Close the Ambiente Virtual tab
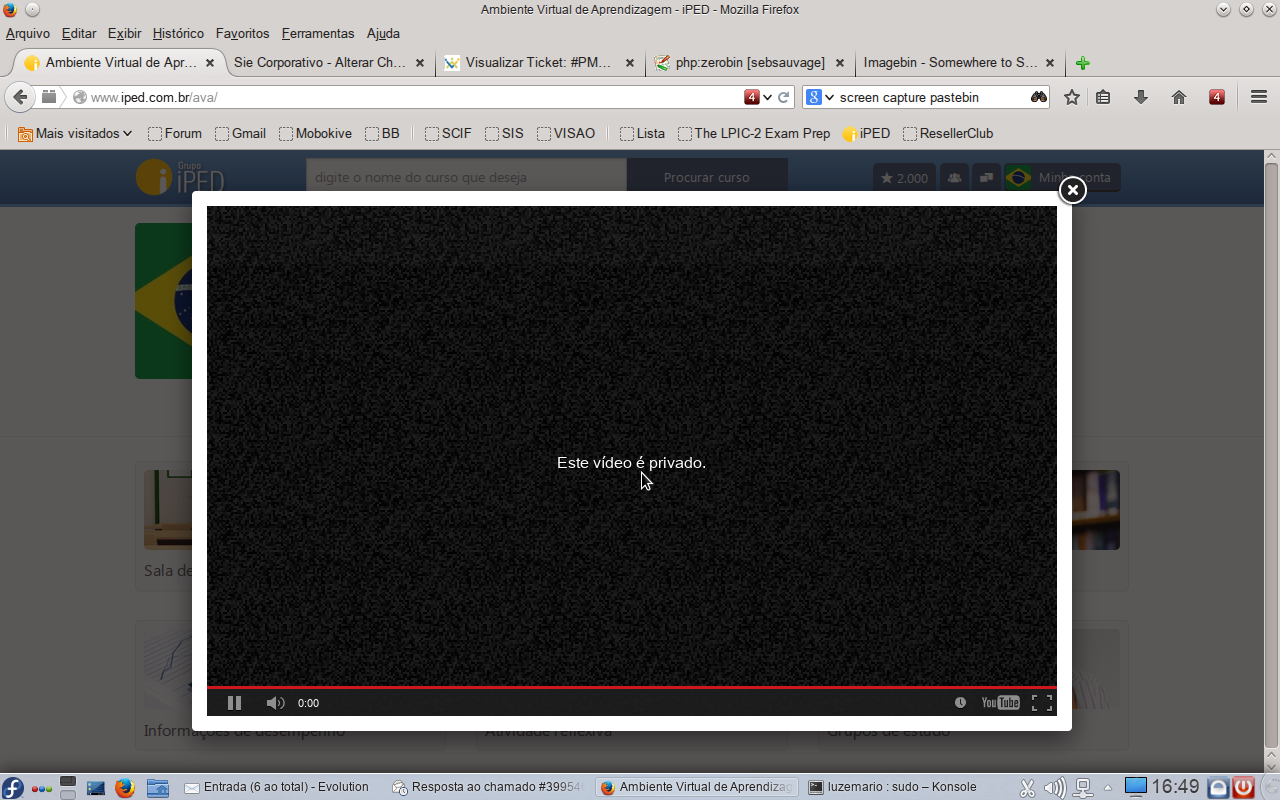This screenshot has height=800, width=1280. (210, 62)
